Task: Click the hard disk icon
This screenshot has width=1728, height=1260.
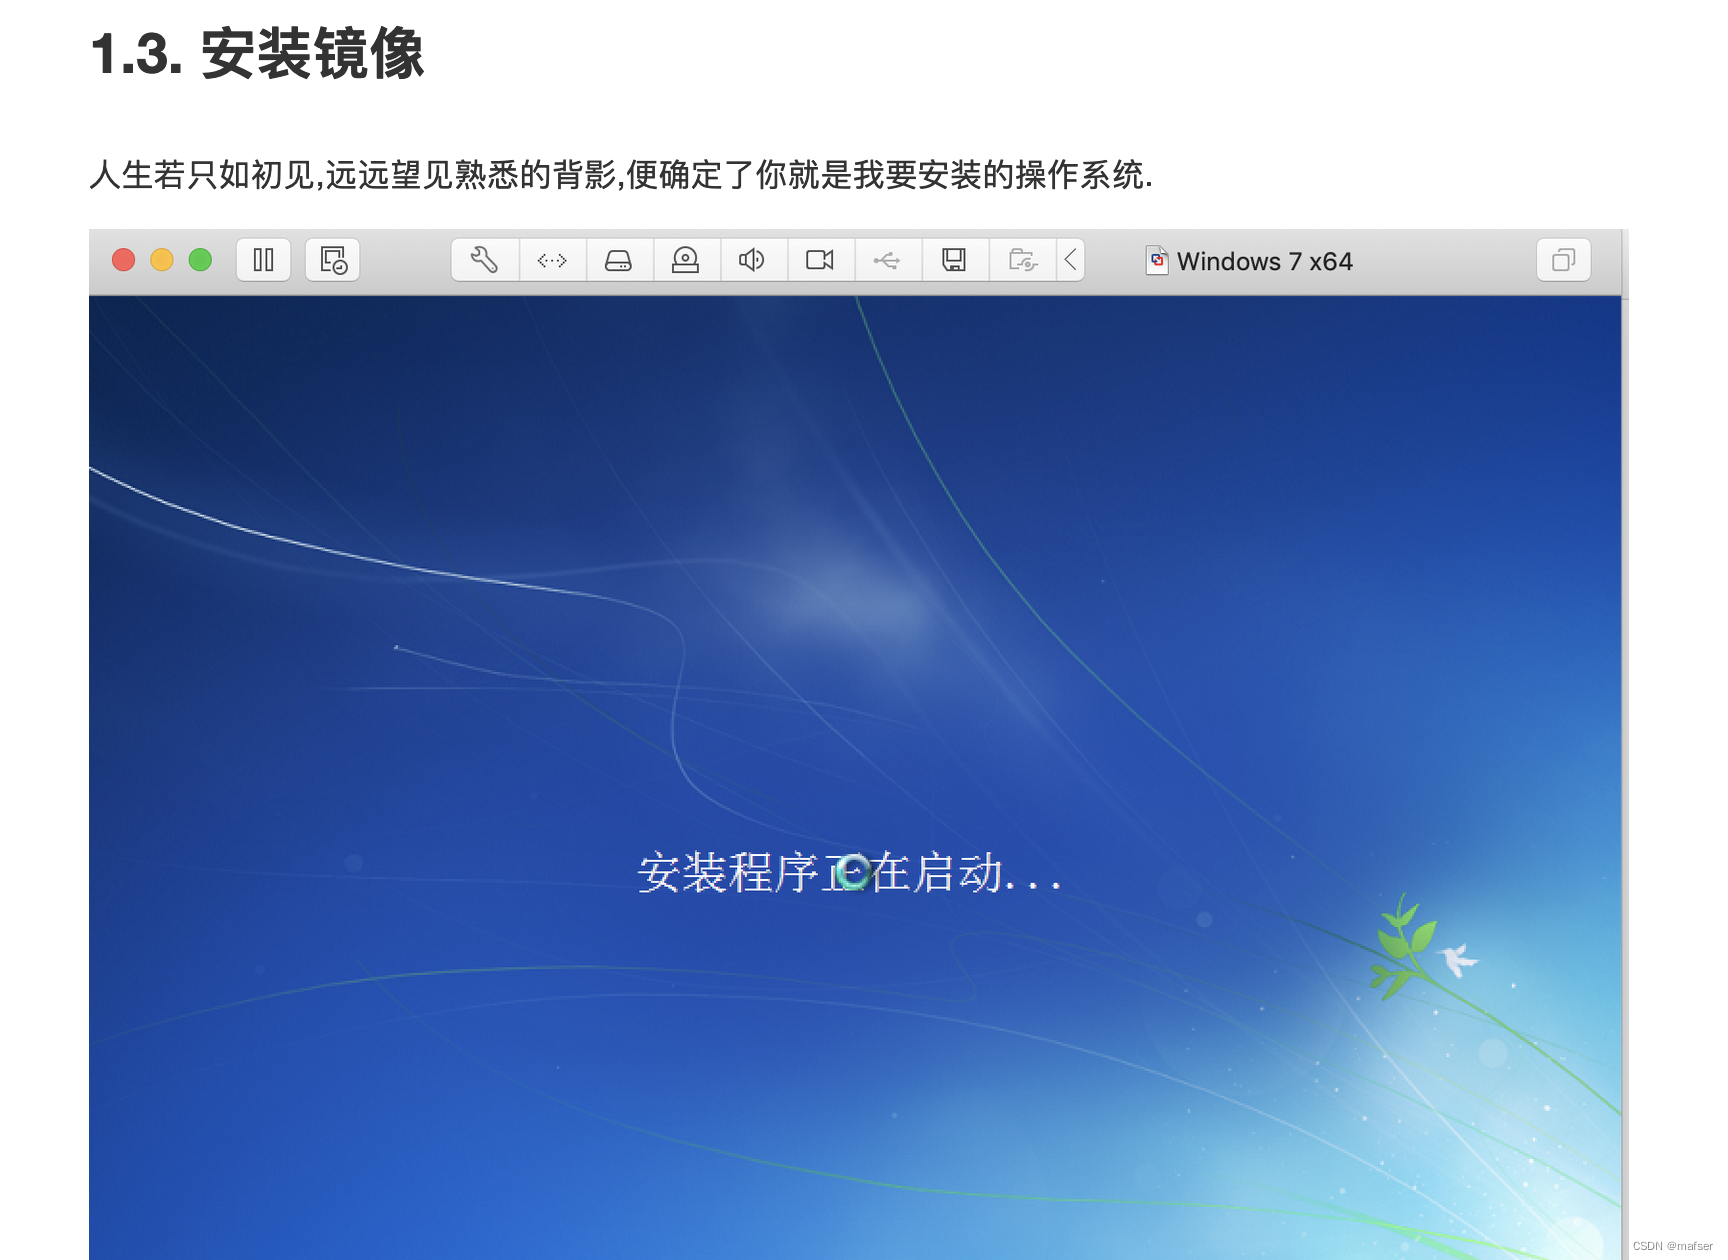Action: point(619,260)
